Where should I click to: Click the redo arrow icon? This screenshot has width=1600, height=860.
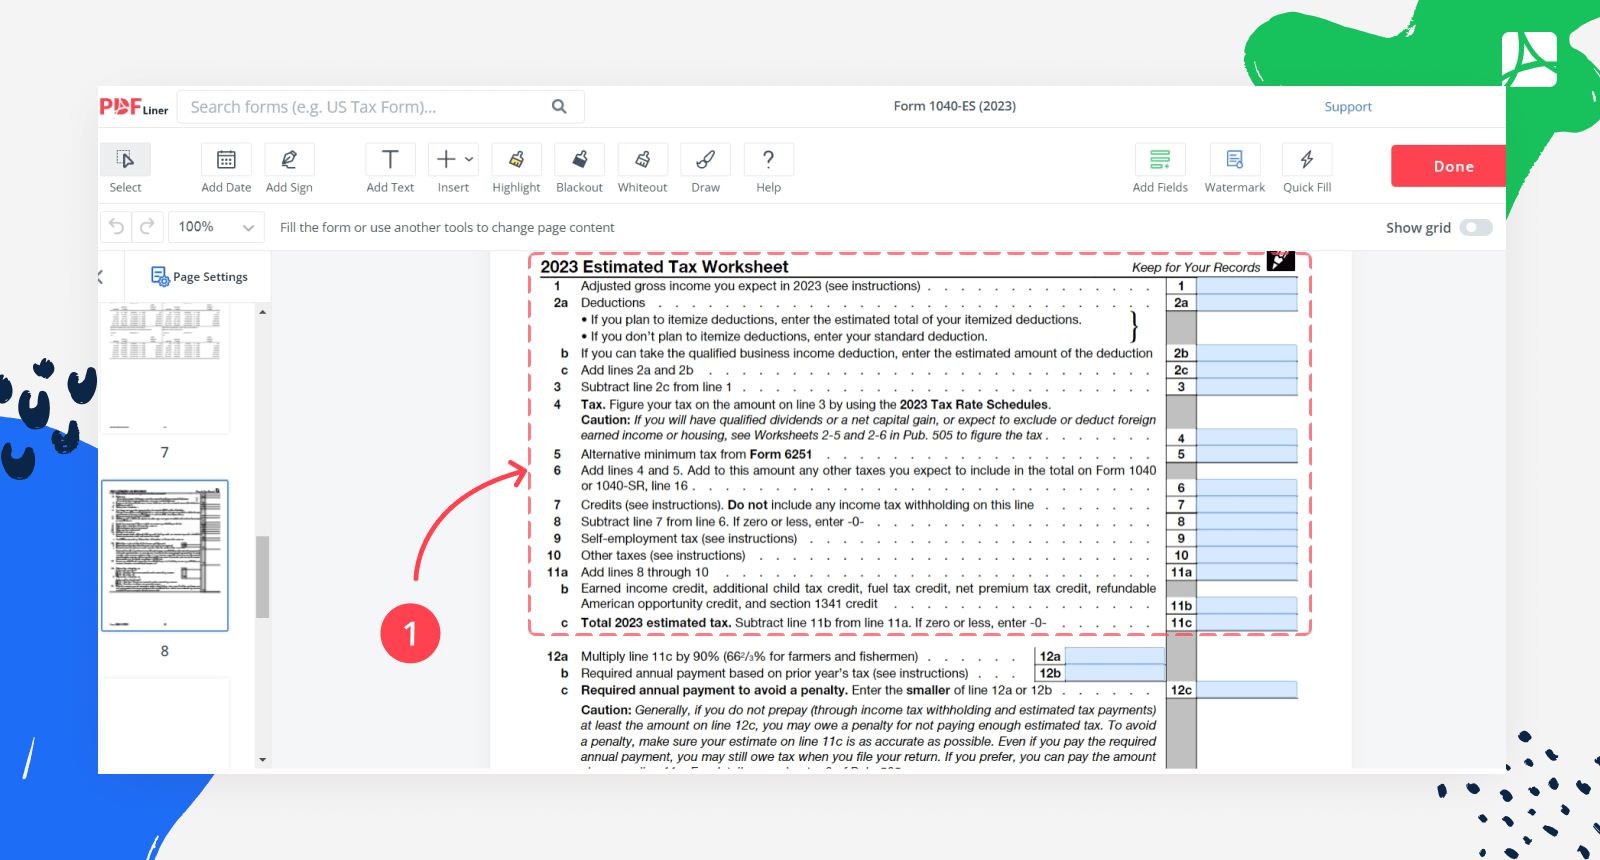tap(147, 227)
